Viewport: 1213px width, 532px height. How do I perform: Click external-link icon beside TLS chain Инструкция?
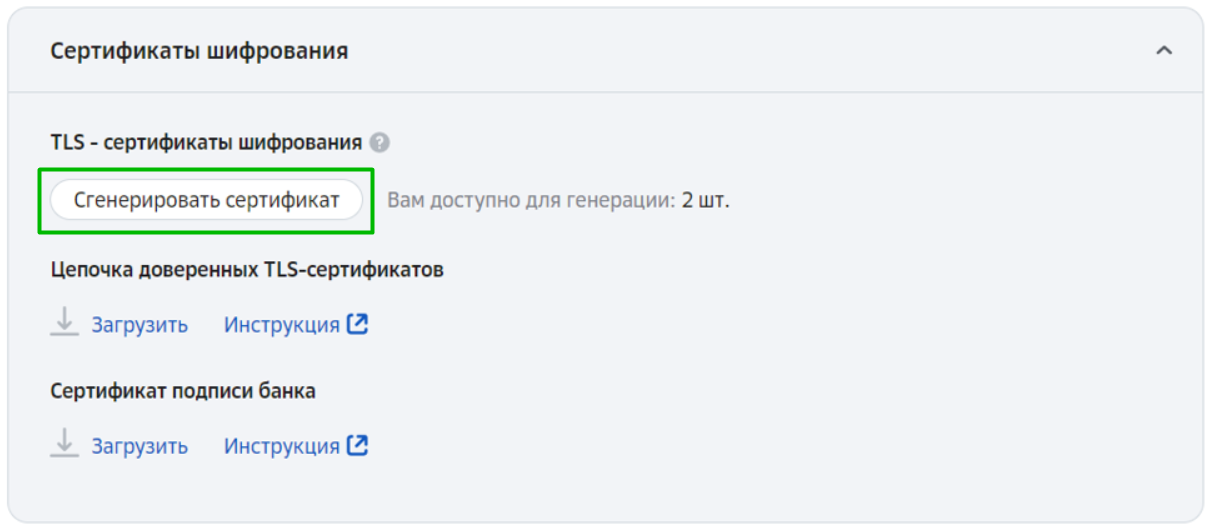tap(357, 324)
